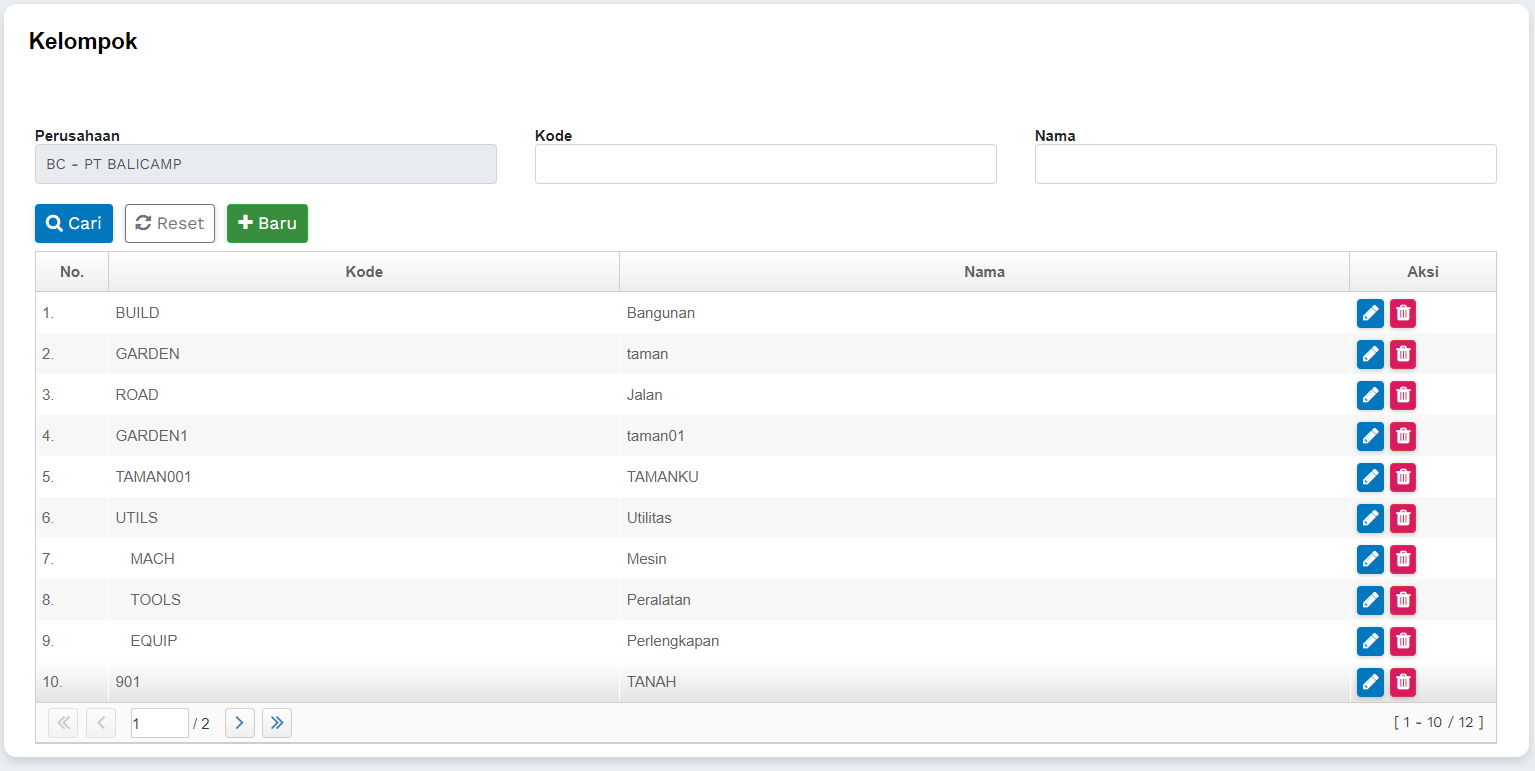Edit the BUILD row with pencil icon
This screenshot has width=1535, height=771.
click(1370, 313)
